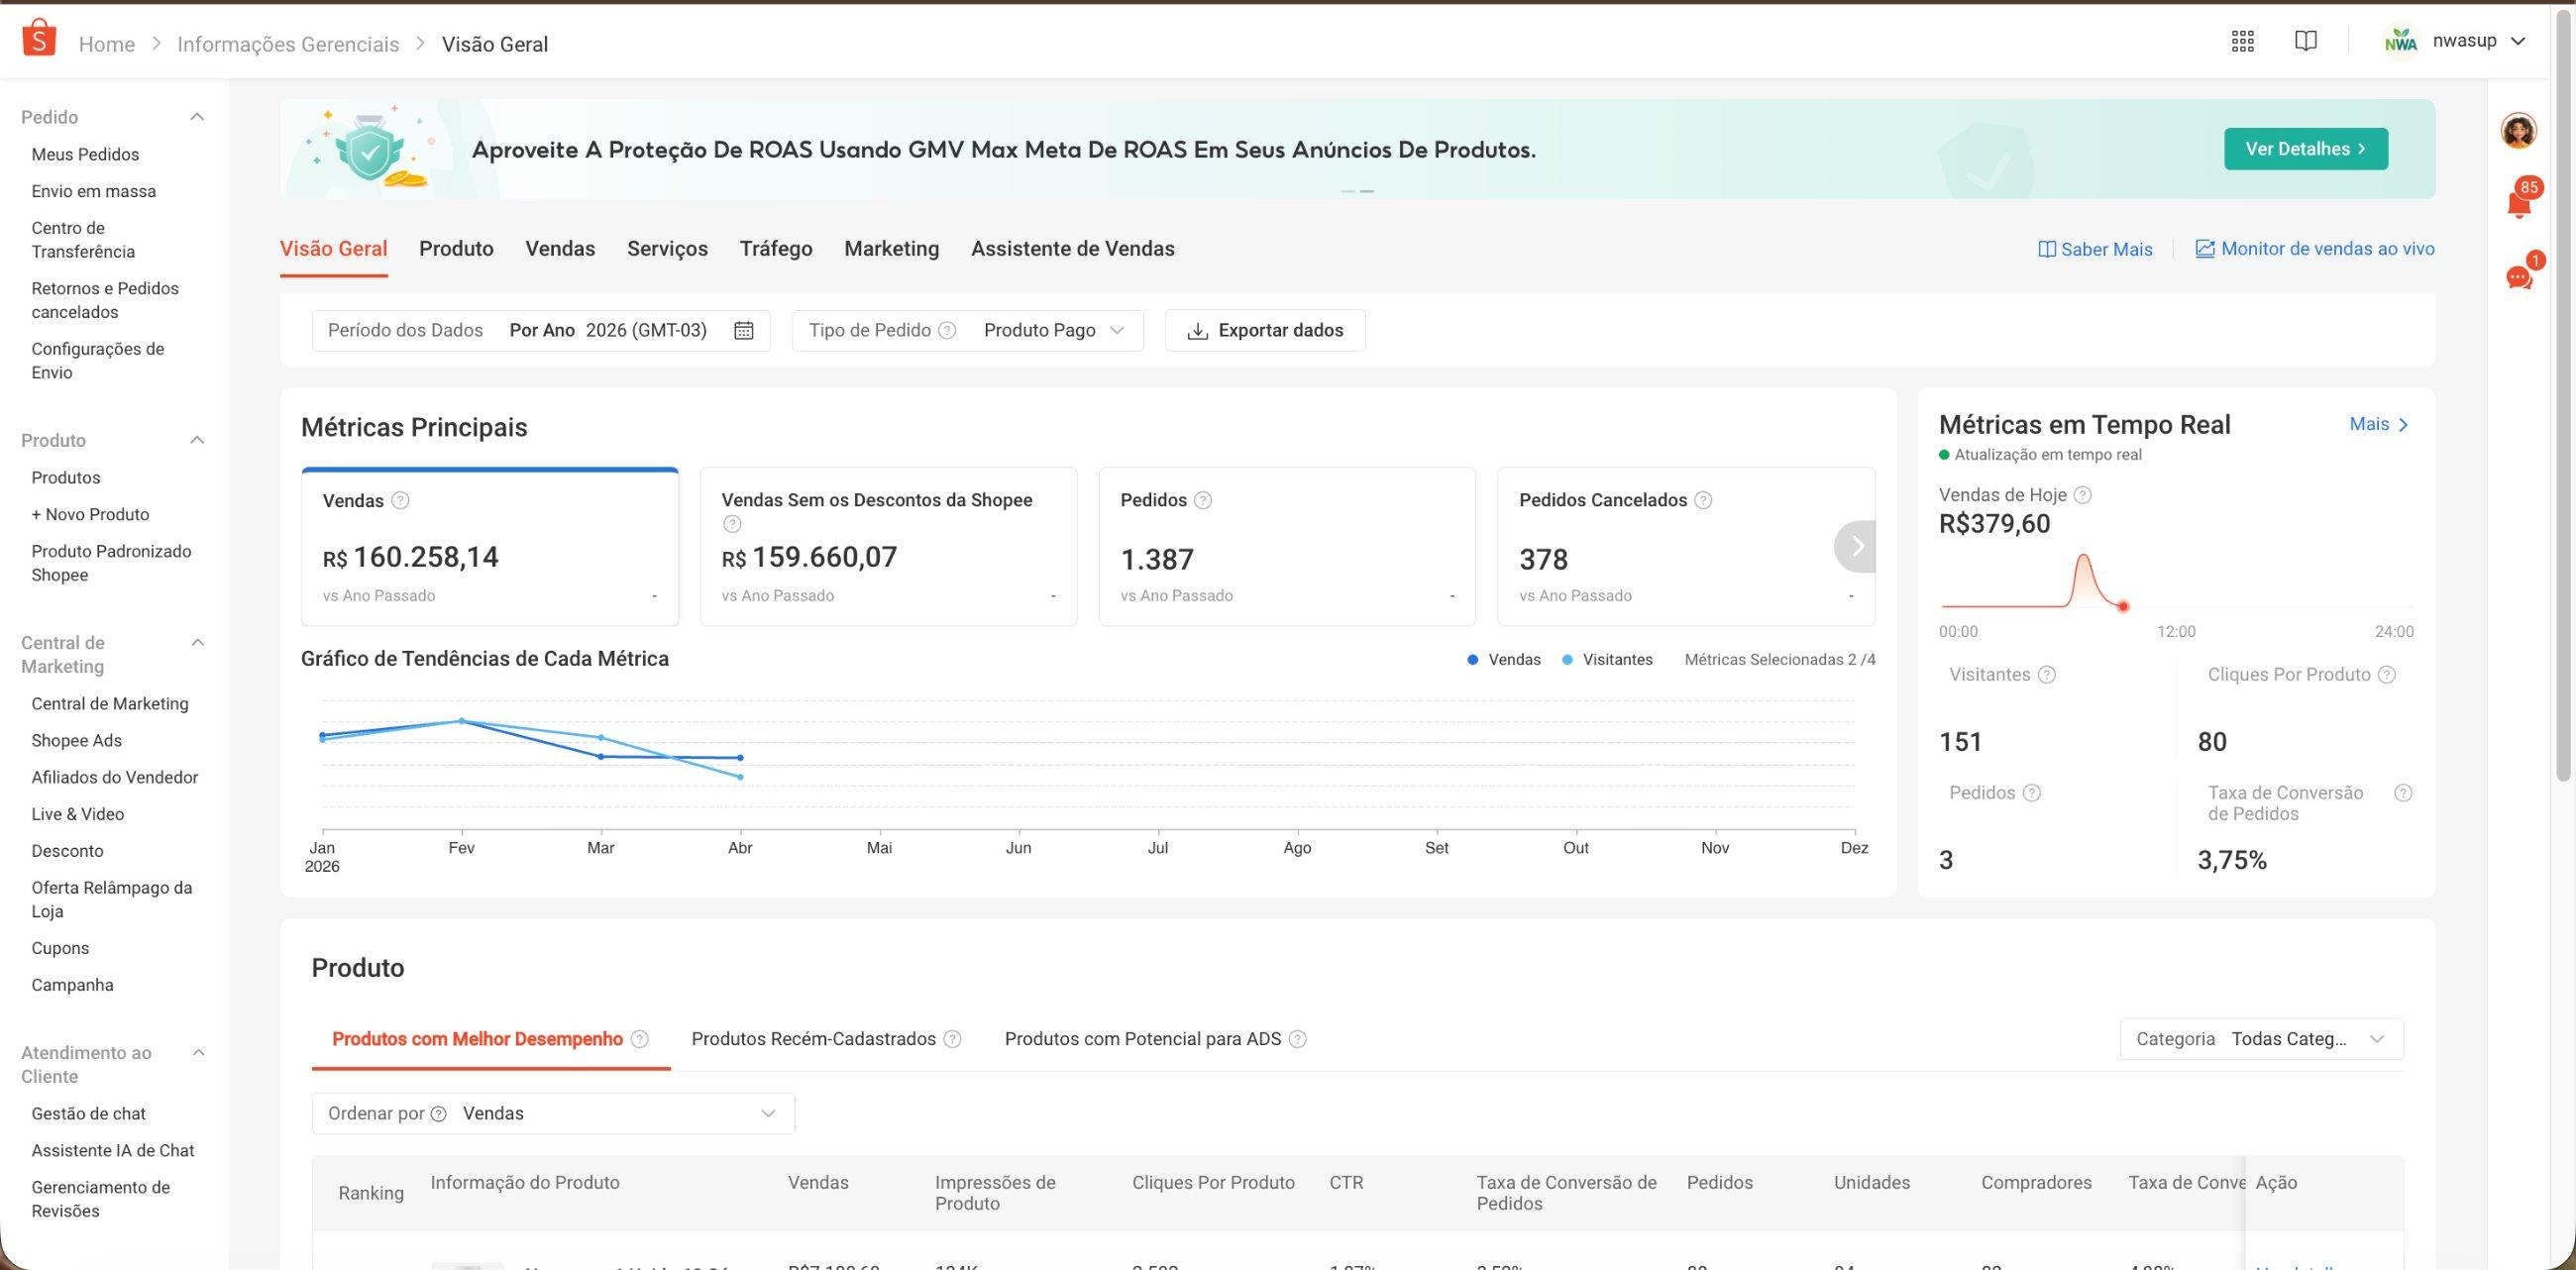This screenshot has width=2576, height=1270.
Task: Switch to the Tráfego tab
Action: tap(776, 248)
